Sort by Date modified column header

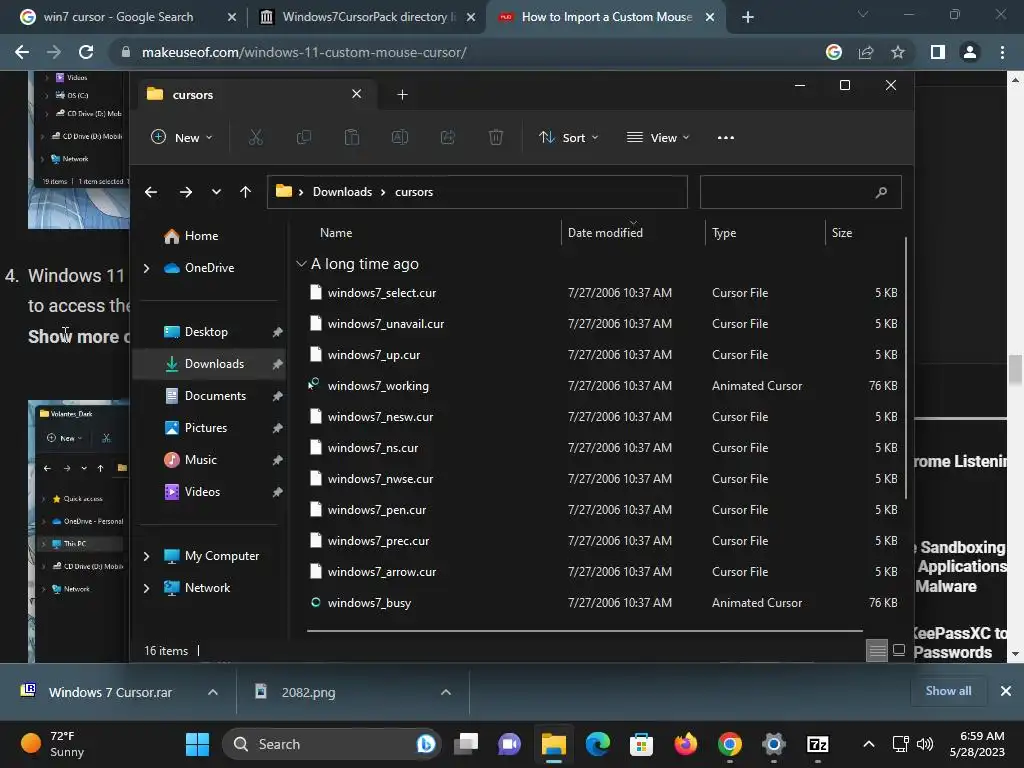point(605,232)
